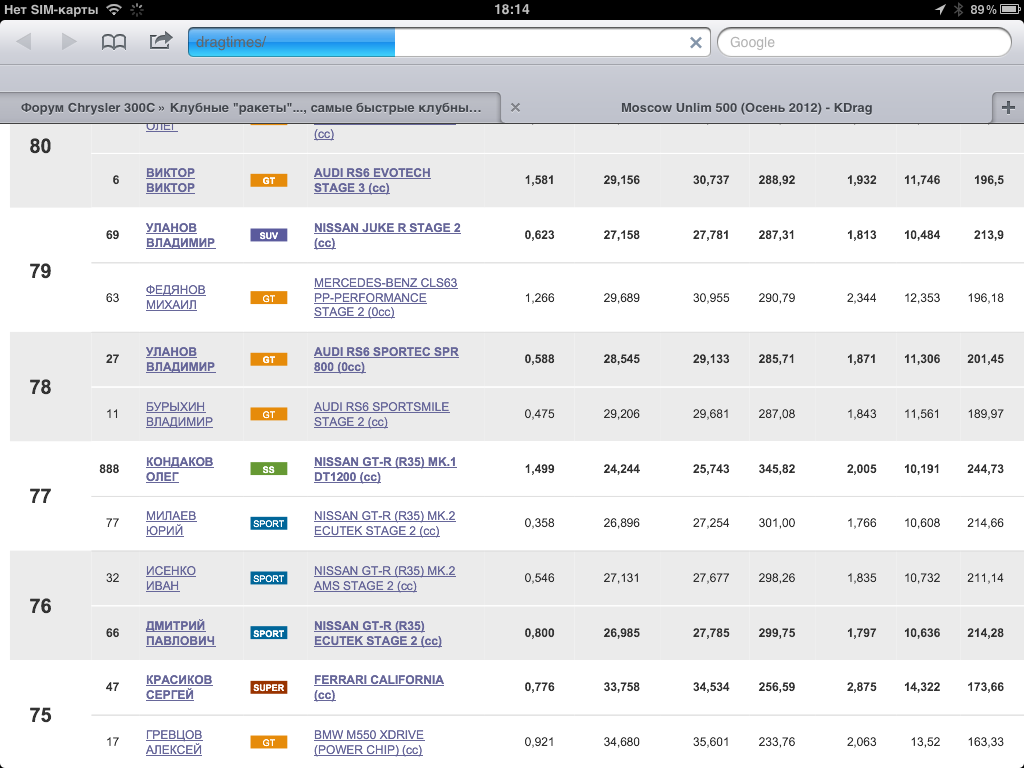This screenshot has height=768, width=1024.
Task: Tap the location arrow in the status bar
Action: 940,9
